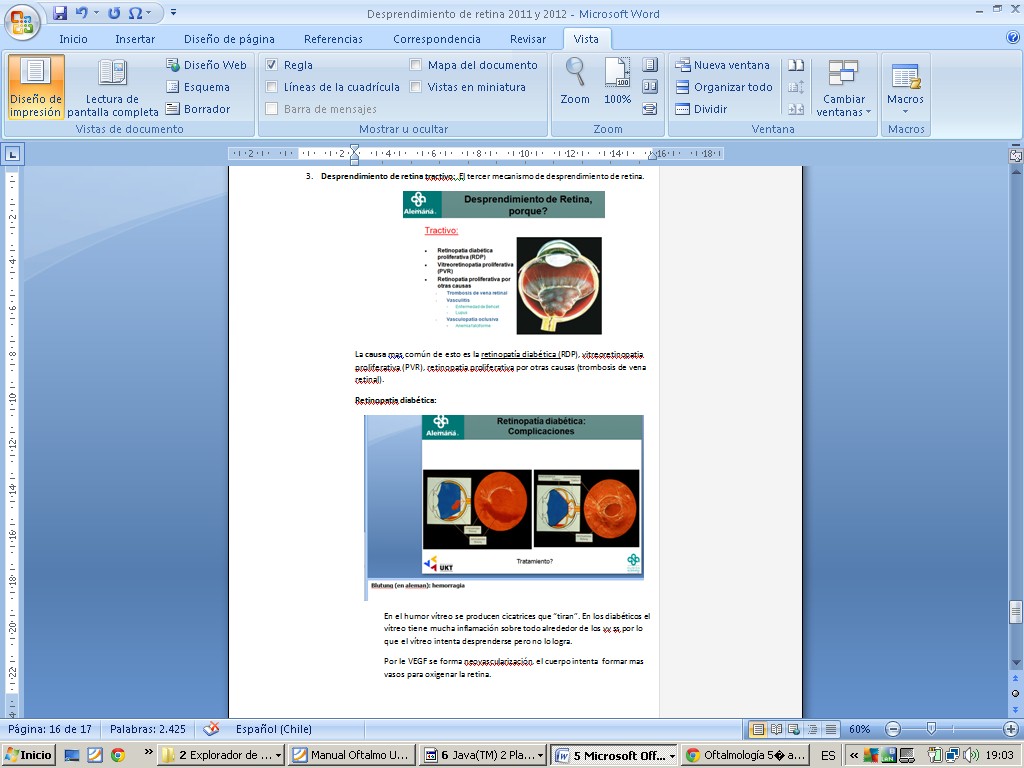1024x768 pixels.
Task: Open Word Help question mark icon
Action: (1012, 38)
